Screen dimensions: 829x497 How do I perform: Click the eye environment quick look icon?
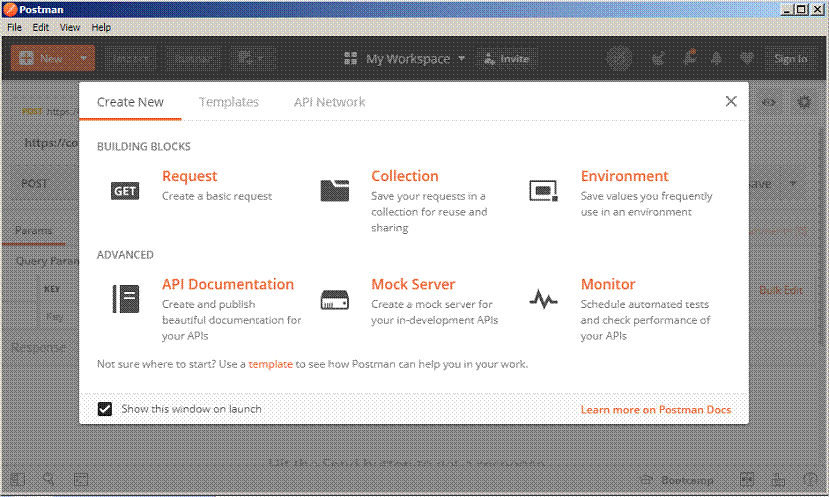[769, 102]
